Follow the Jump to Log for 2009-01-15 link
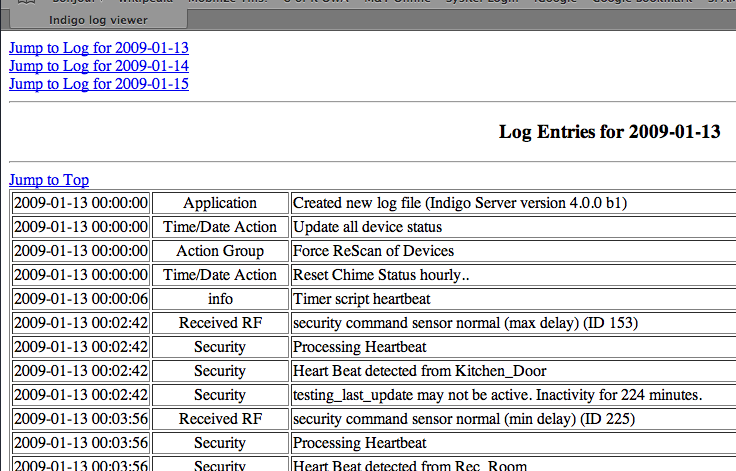The height and width of the screenshot is (471, 736). (x=98, y=84)
